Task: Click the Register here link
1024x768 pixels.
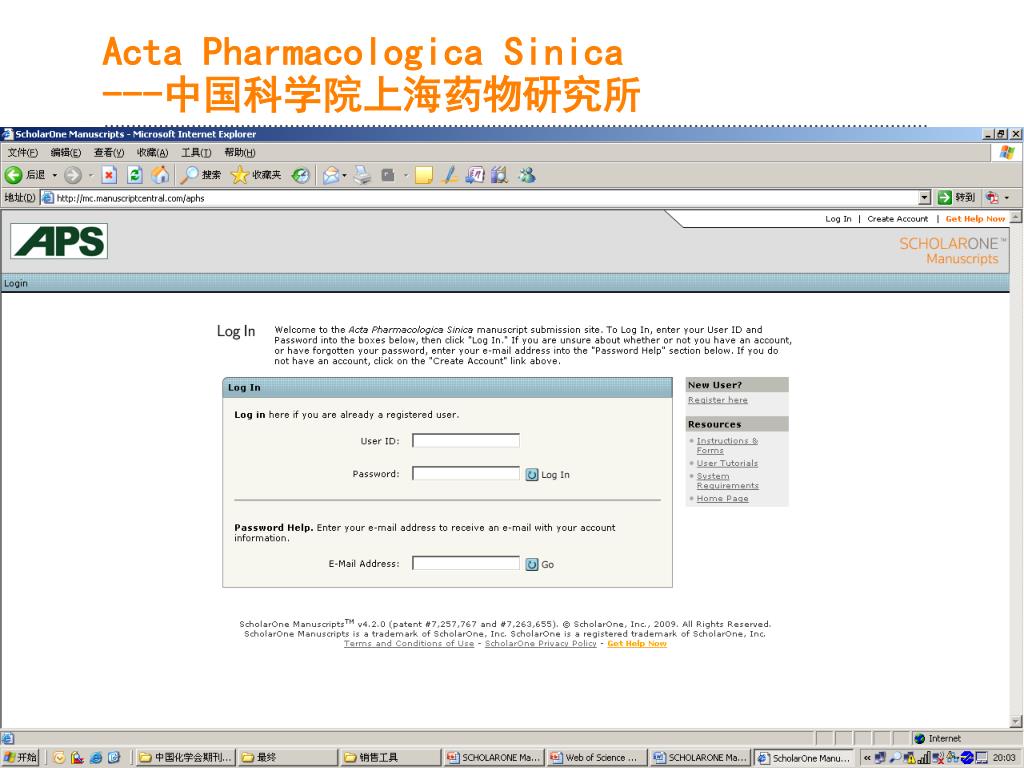Action: 718,400
